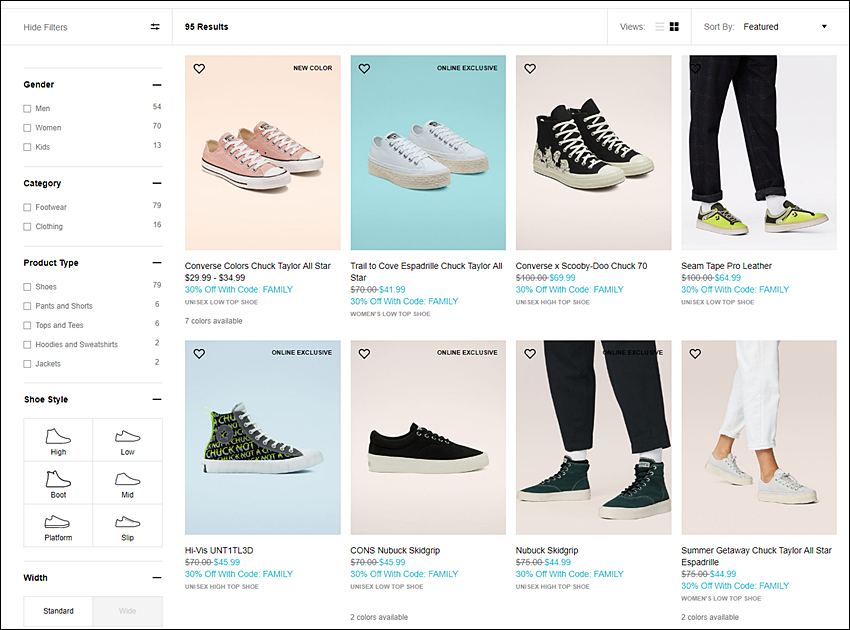Check the Footwear category filter

coord(27,207)
